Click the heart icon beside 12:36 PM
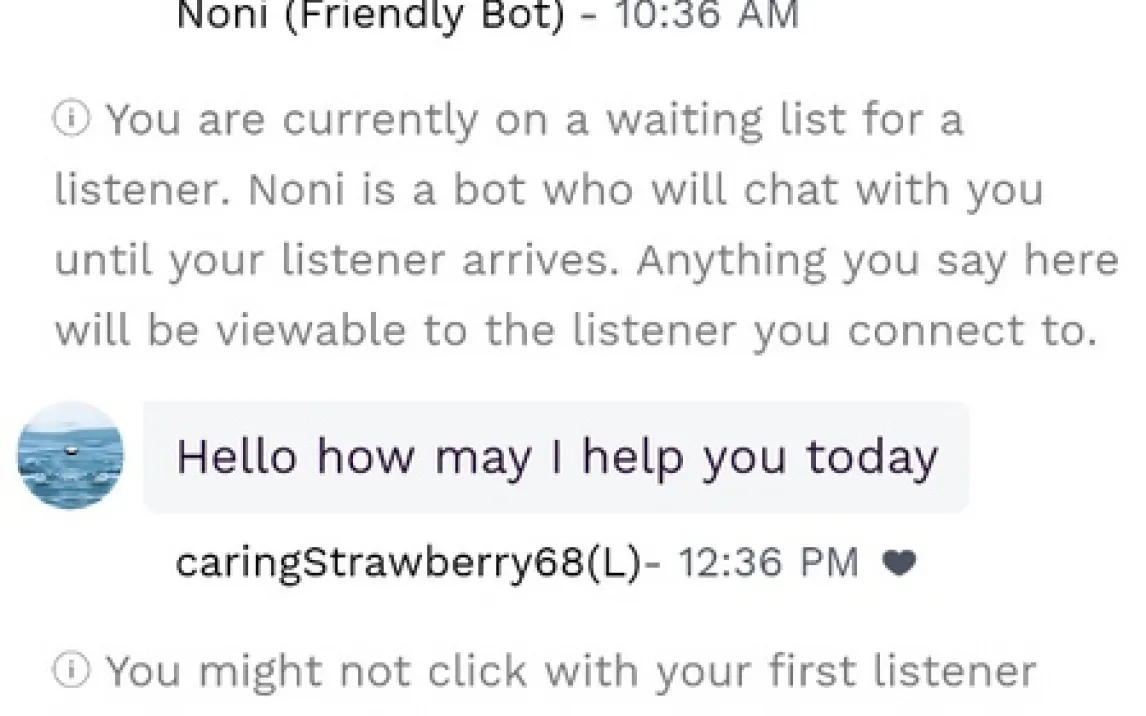Screen dimensions: 1146x716 coord(900,564)
